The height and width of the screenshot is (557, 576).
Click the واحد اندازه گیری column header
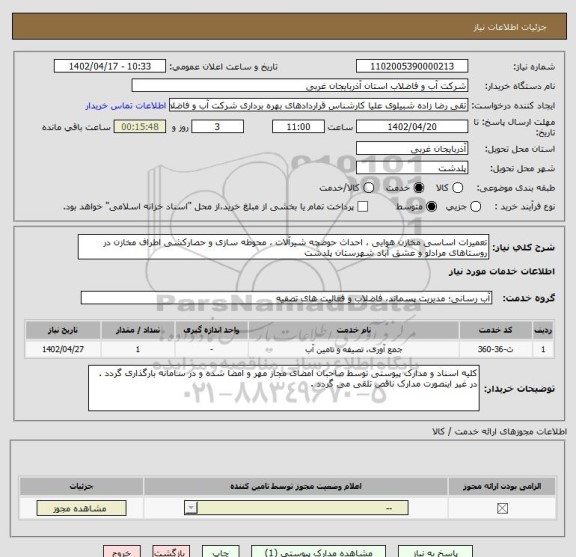pos(212,330)
